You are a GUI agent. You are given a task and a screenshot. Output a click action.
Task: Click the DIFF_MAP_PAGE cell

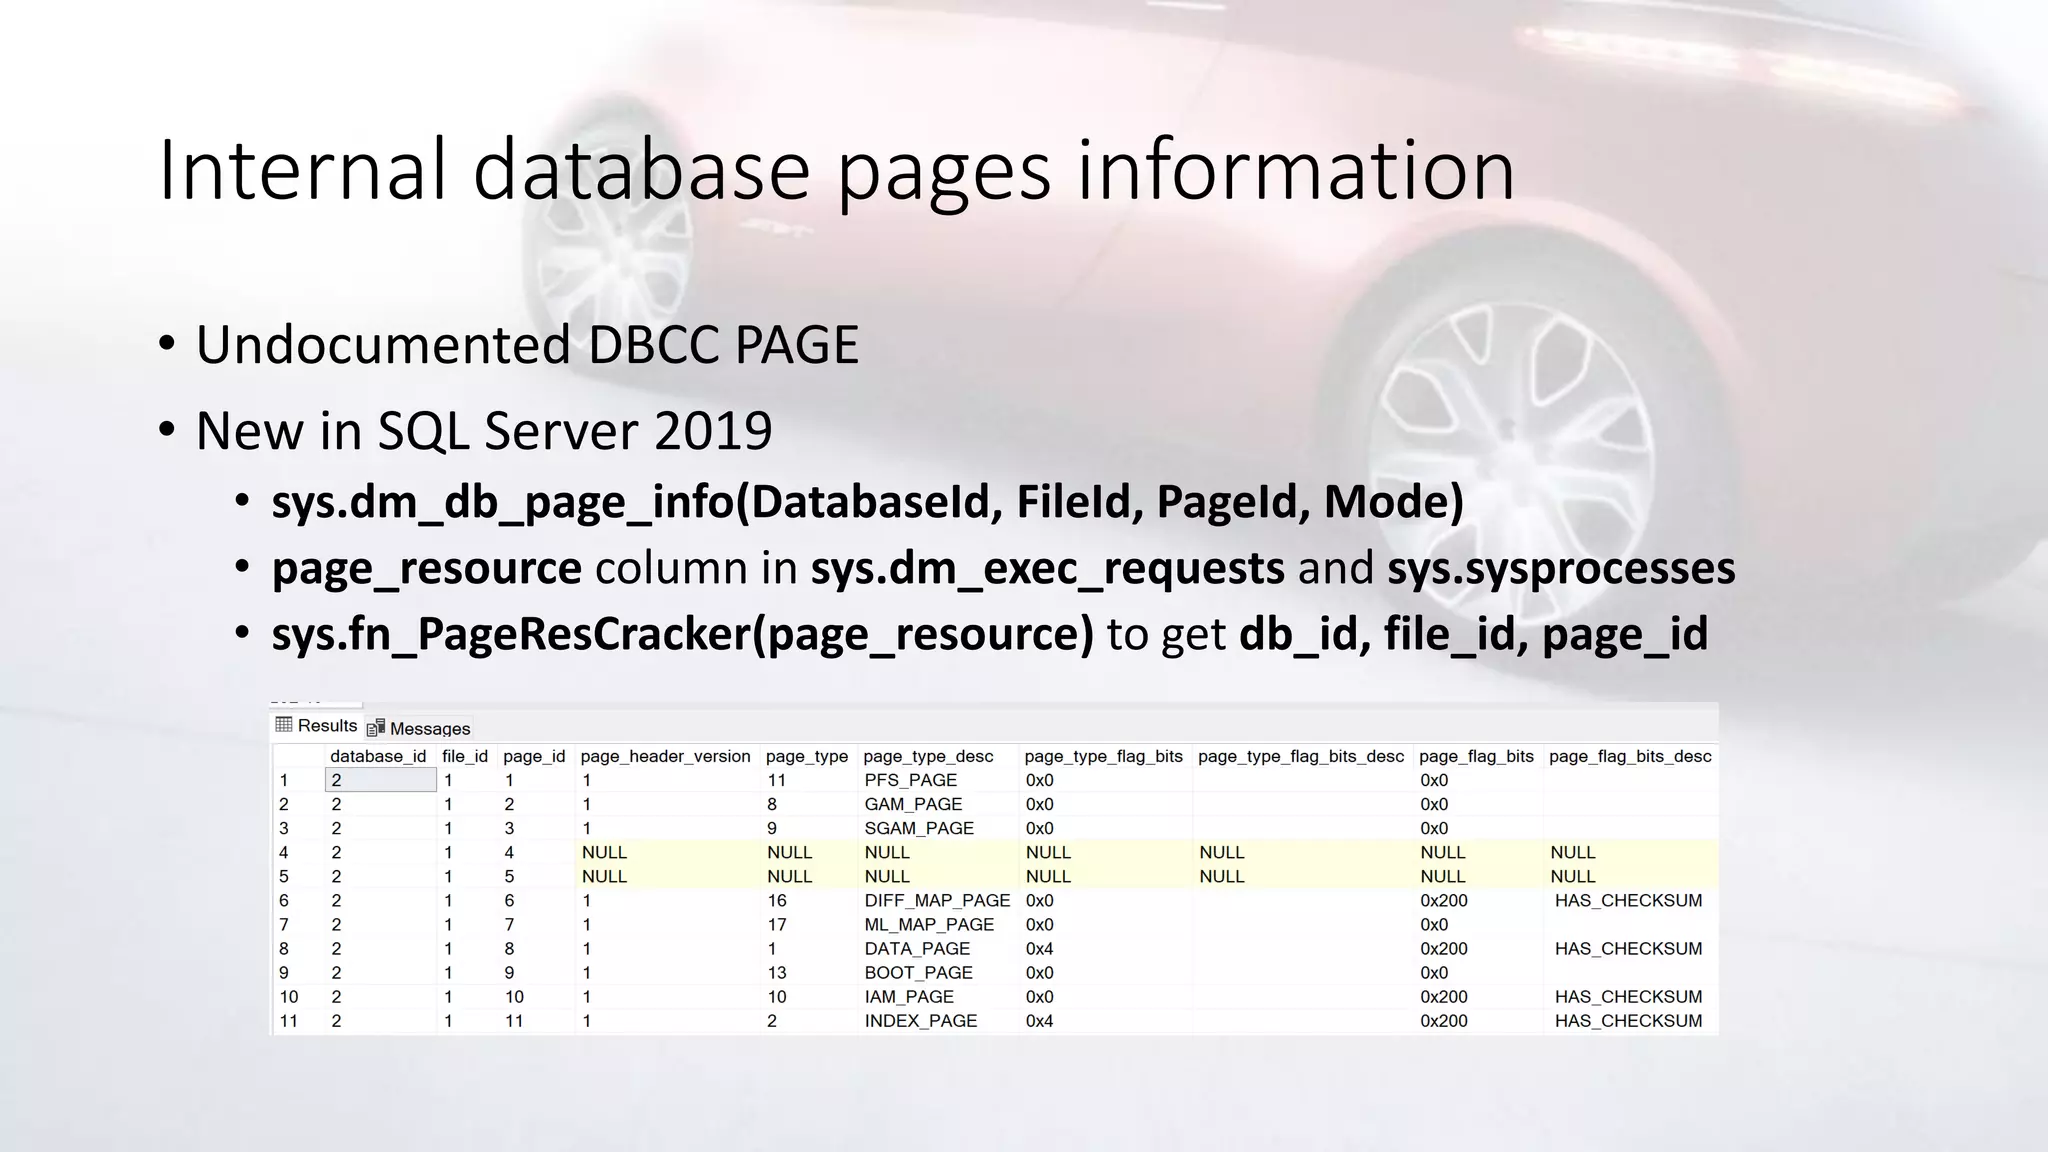coord(937,900)
